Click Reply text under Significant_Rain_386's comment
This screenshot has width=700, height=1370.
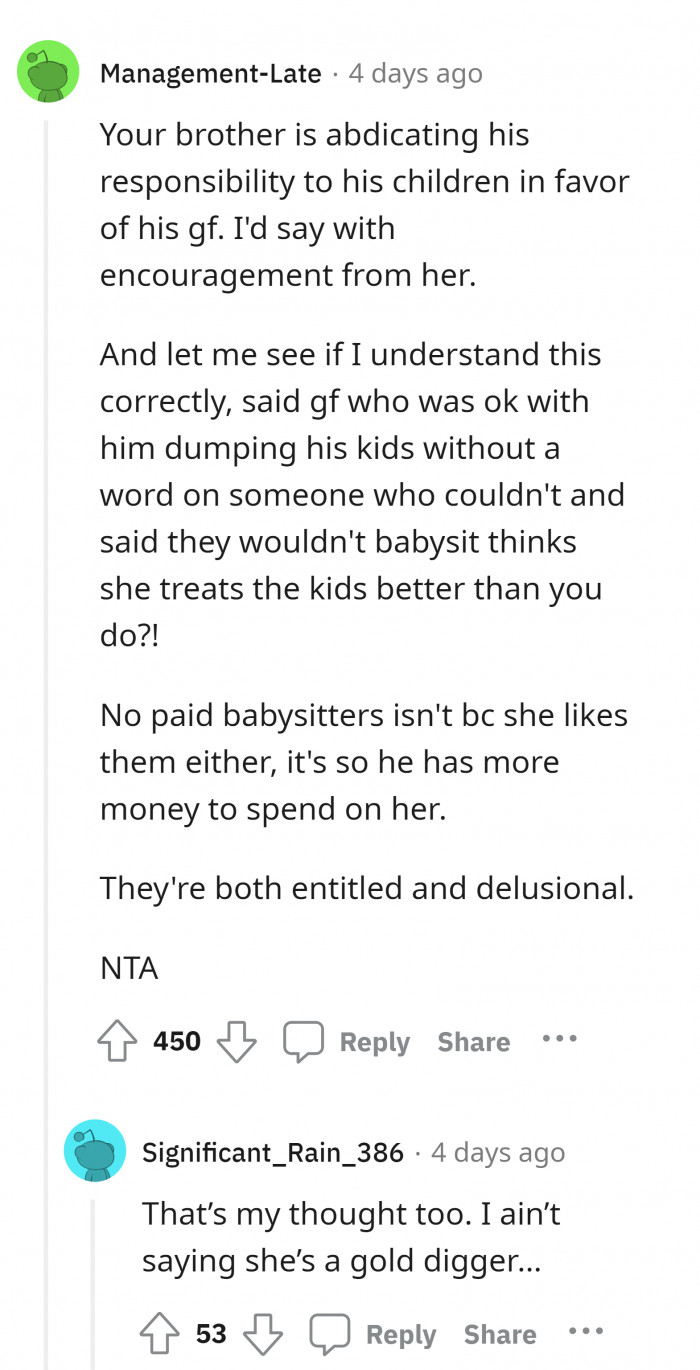pos(401,1334)
